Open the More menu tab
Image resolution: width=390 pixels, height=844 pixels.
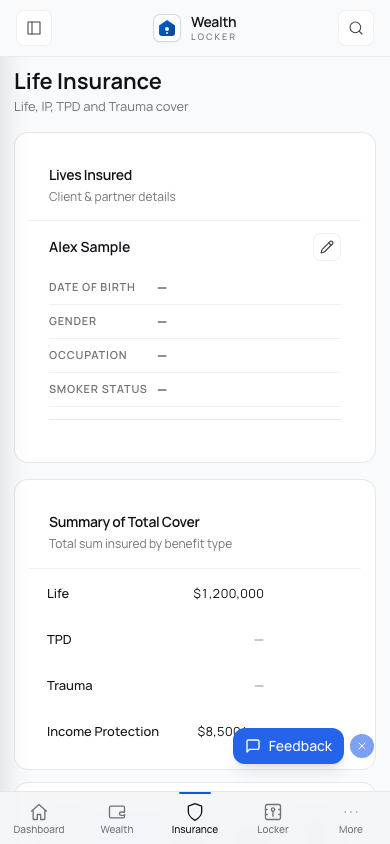pyautogui.click(x=351, y=818)
